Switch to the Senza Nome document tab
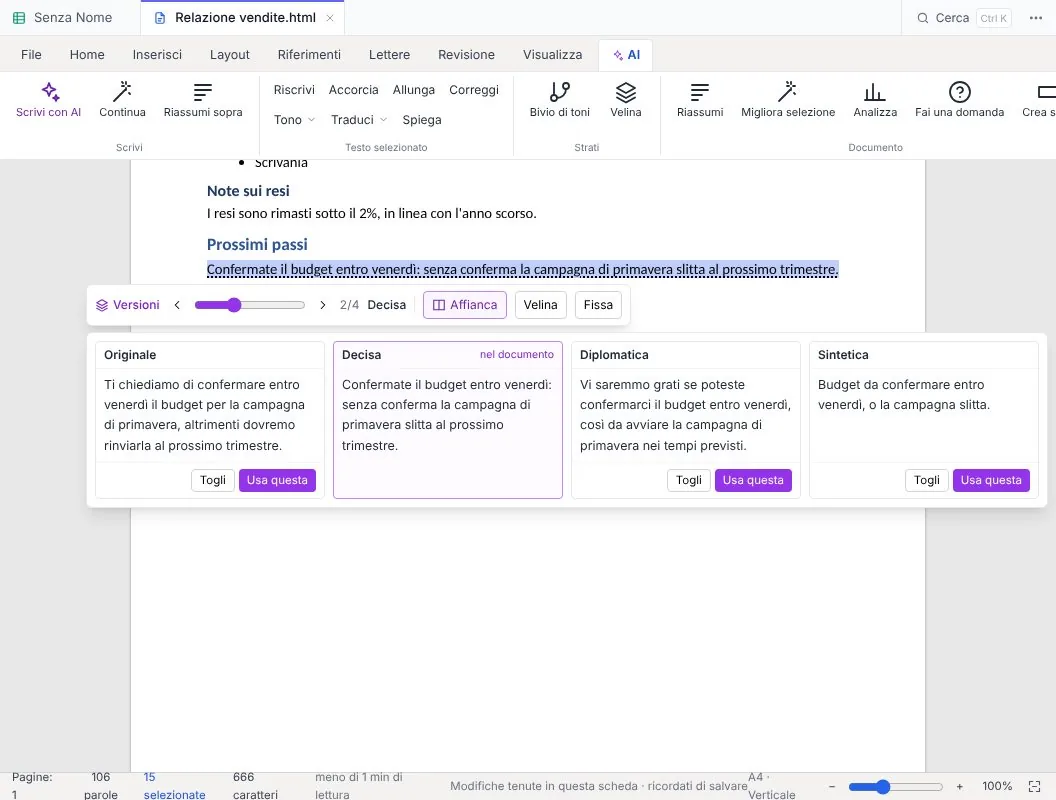Viewport: 1056px width, 800px height. pos(70,18)
